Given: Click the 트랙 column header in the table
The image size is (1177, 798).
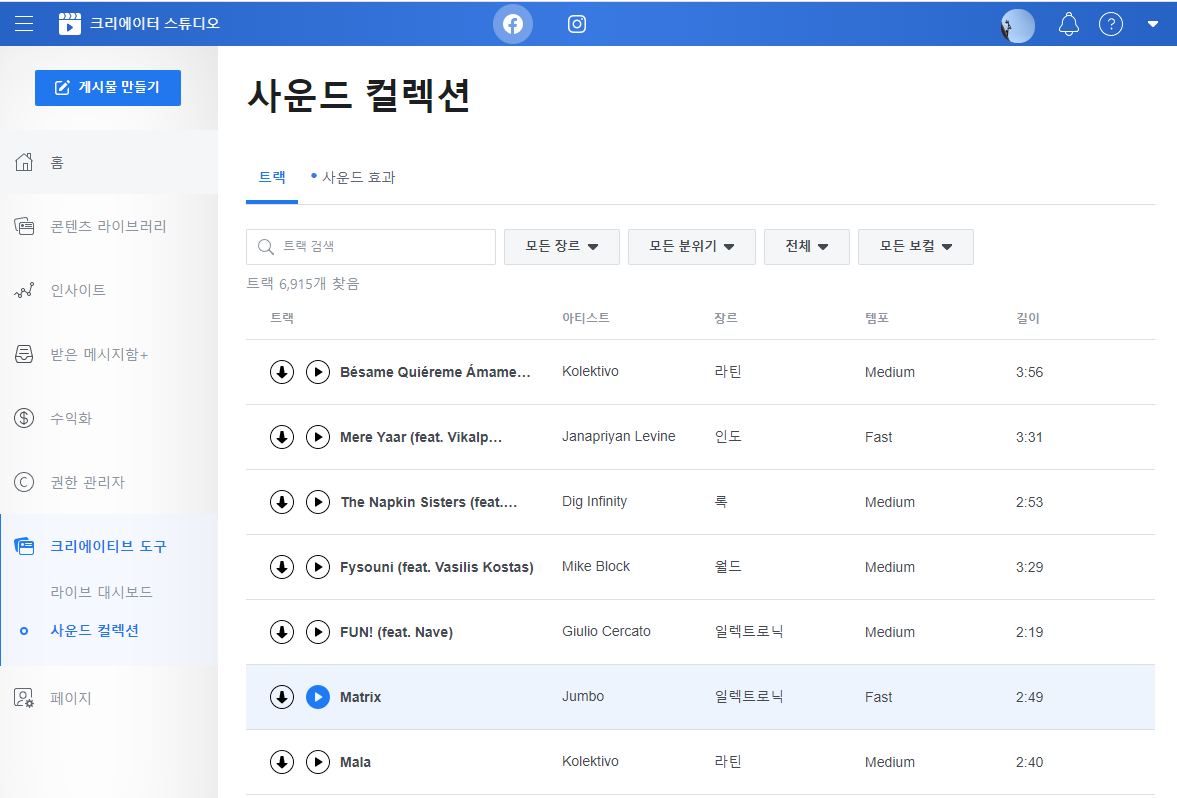Looking at the screenshot, I should 281,318.
